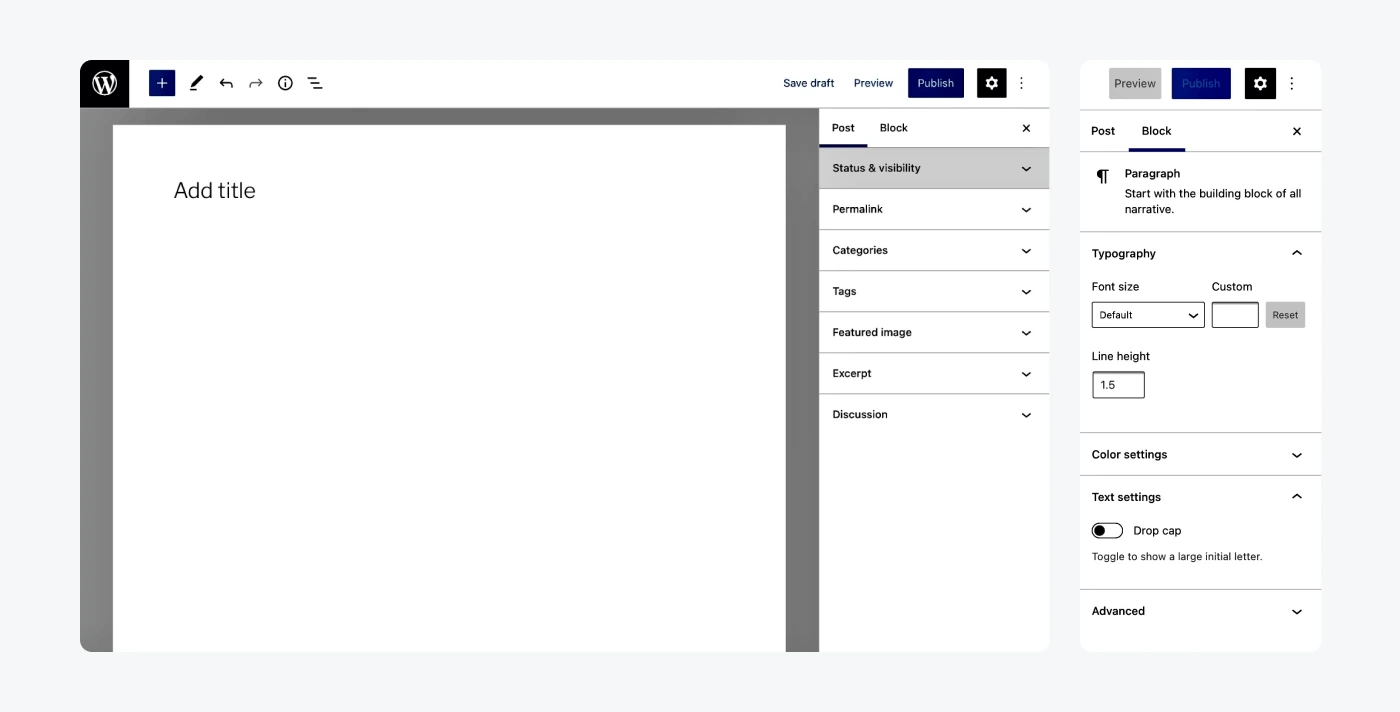The width and height of the screenshot is (1400, 712).
Task: Expand the Excerpt section
Action: pos(934,373)
